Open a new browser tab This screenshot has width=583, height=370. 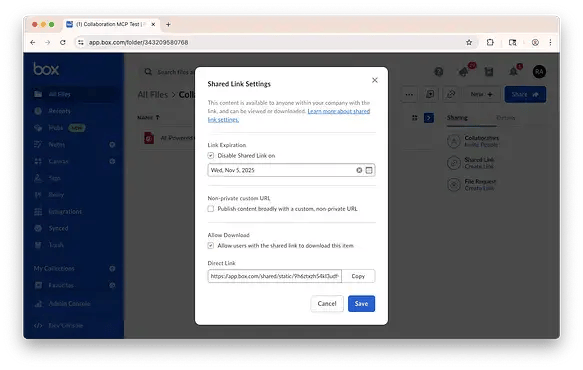tap(168, 24)
